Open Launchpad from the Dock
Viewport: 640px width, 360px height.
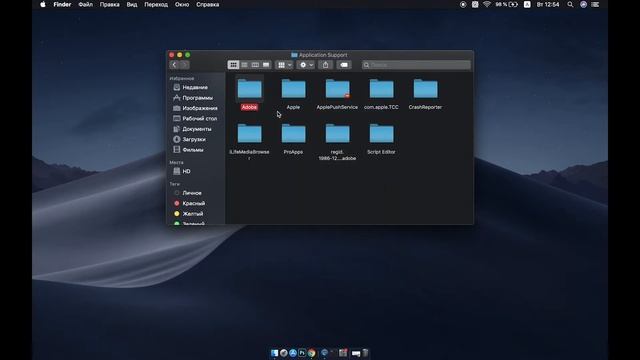pyautogui.click(x=284, y=353)
